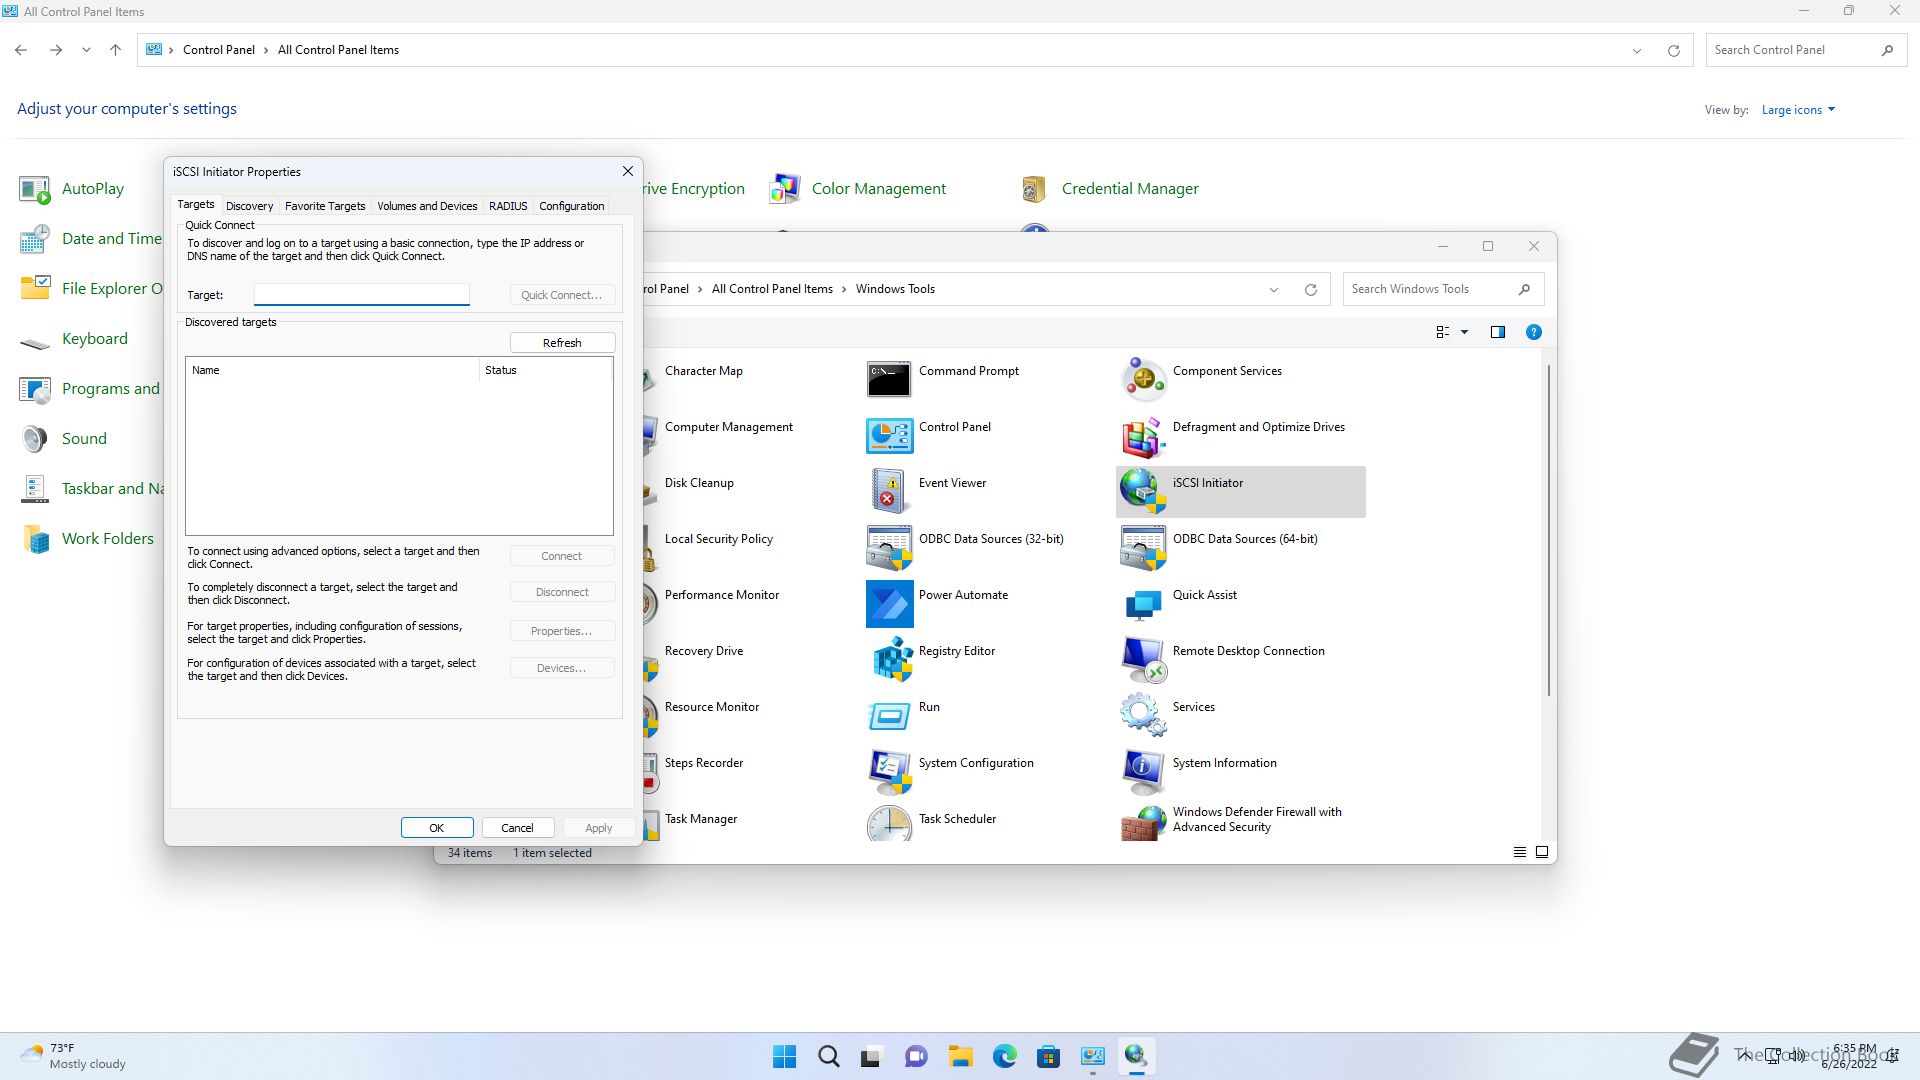Open the weather widget on taskbar
The image size is (1920, 1080).
click(x=74, y=1056)
